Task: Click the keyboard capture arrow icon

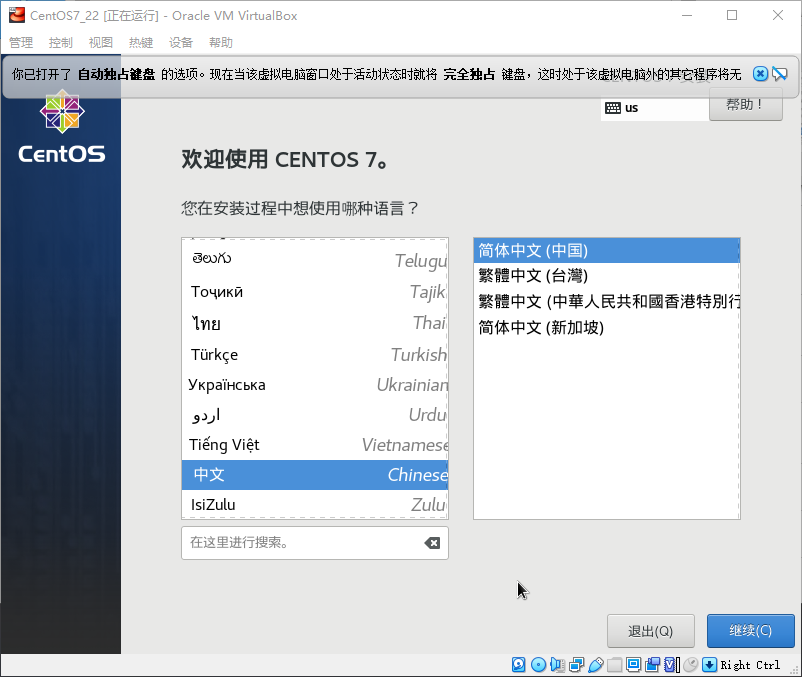Action: tap(709, 664)
